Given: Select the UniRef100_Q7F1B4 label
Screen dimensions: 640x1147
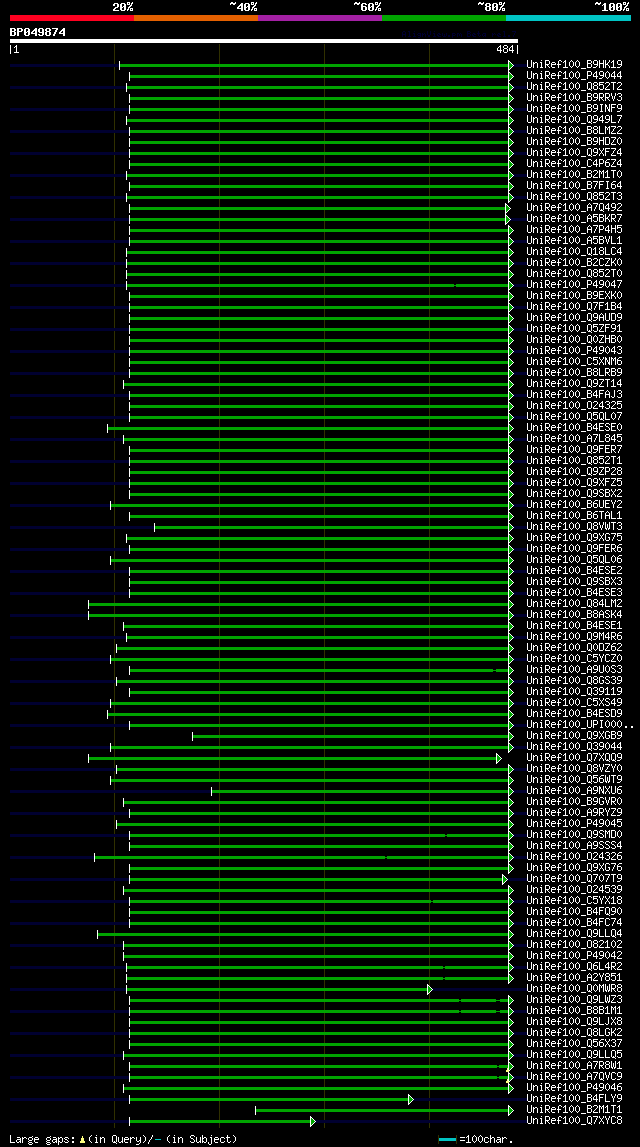Looking at the screenshot, I should coord(574,307).
